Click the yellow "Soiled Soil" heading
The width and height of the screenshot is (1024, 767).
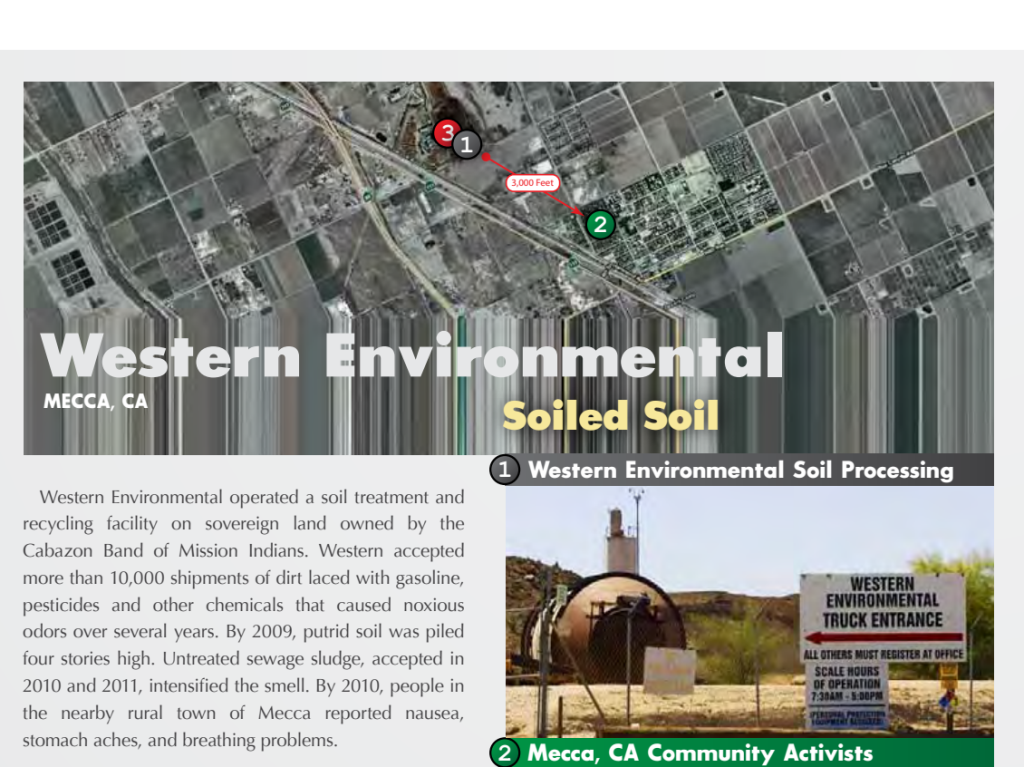point(611,416)
